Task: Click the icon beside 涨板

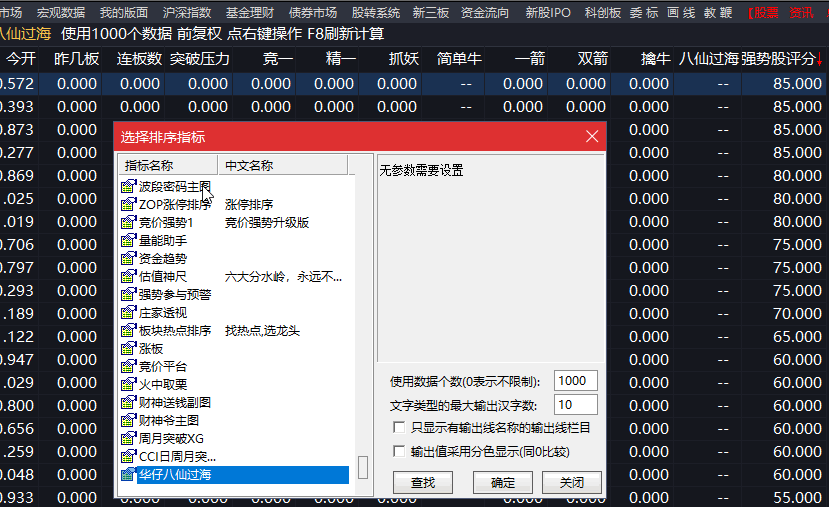Action: click(x=128, y=348)
